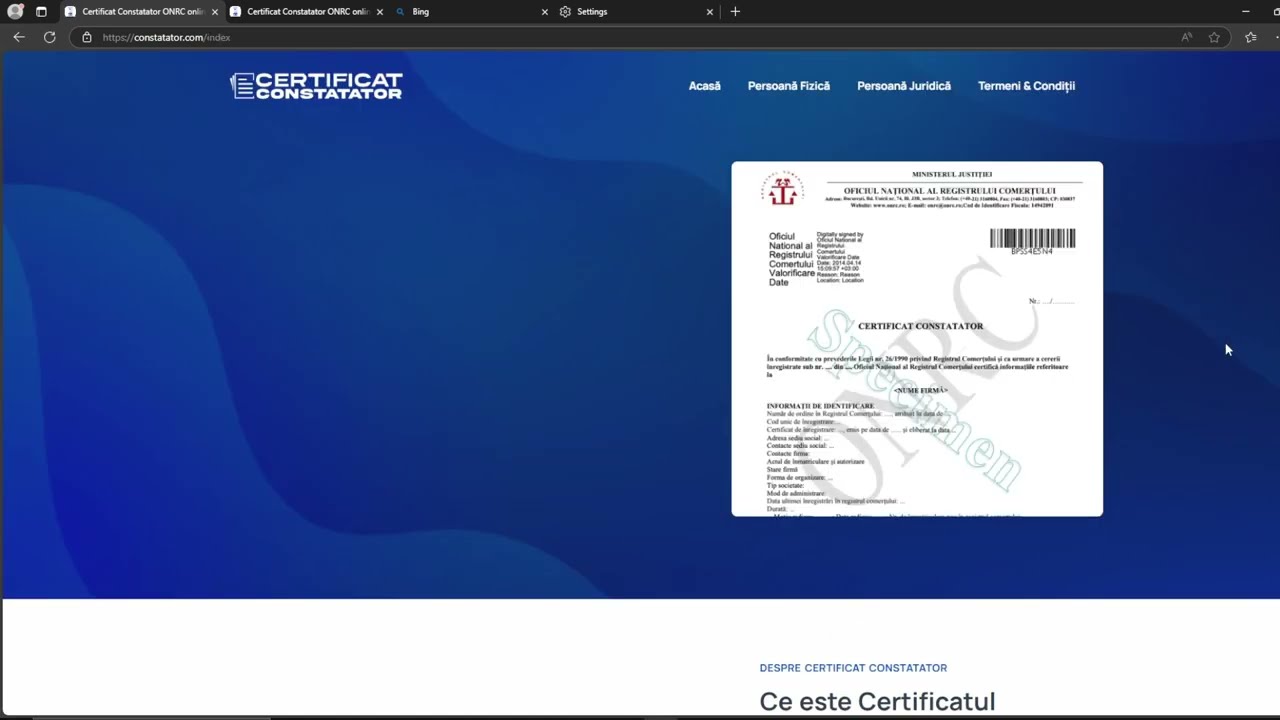
Task: Go back to the previous page
Action: click(19, 37)
